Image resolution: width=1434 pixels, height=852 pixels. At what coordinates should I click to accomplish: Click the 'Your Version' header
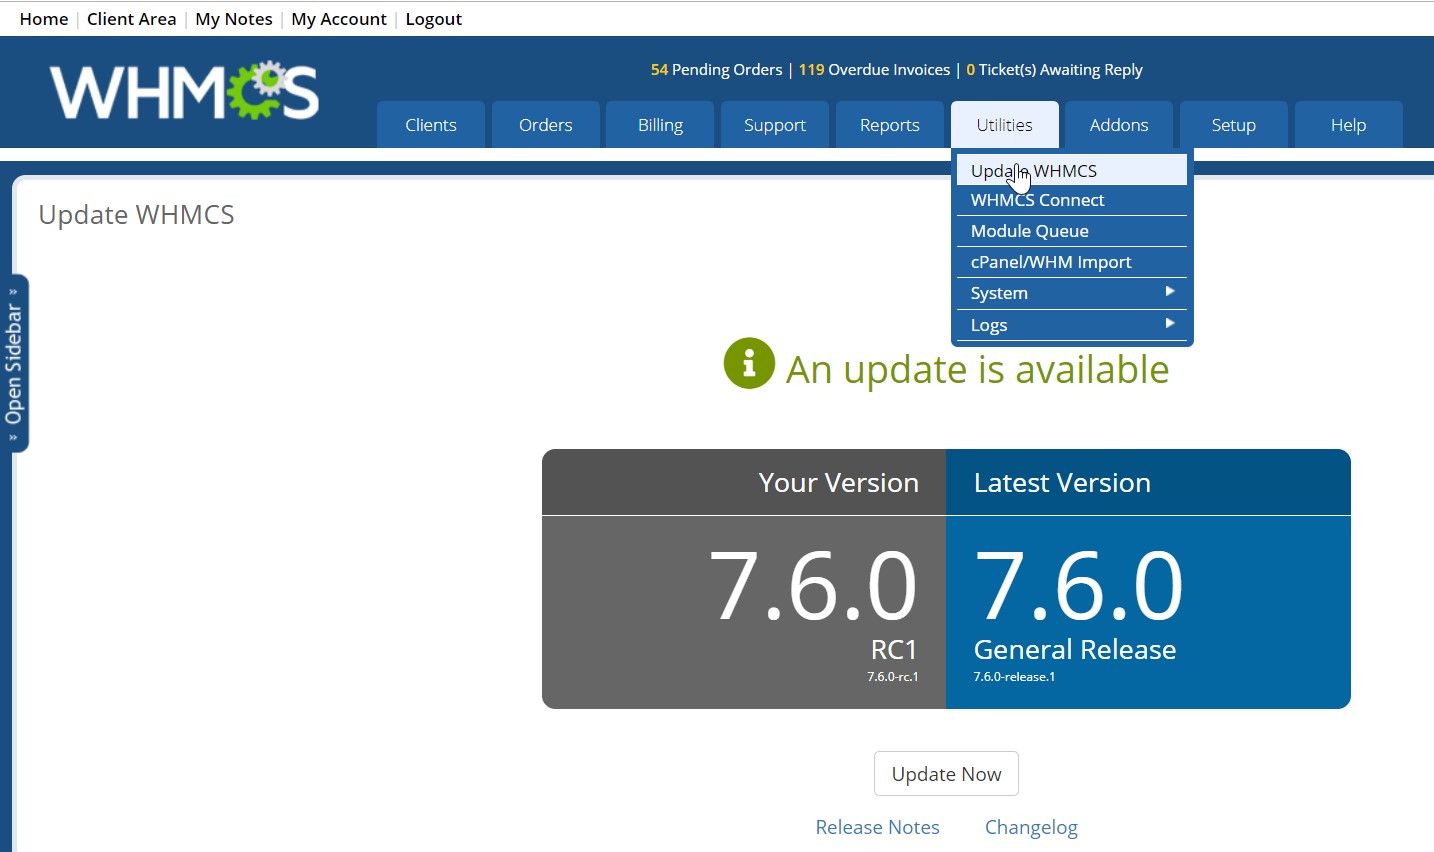(x=838, y=483)
